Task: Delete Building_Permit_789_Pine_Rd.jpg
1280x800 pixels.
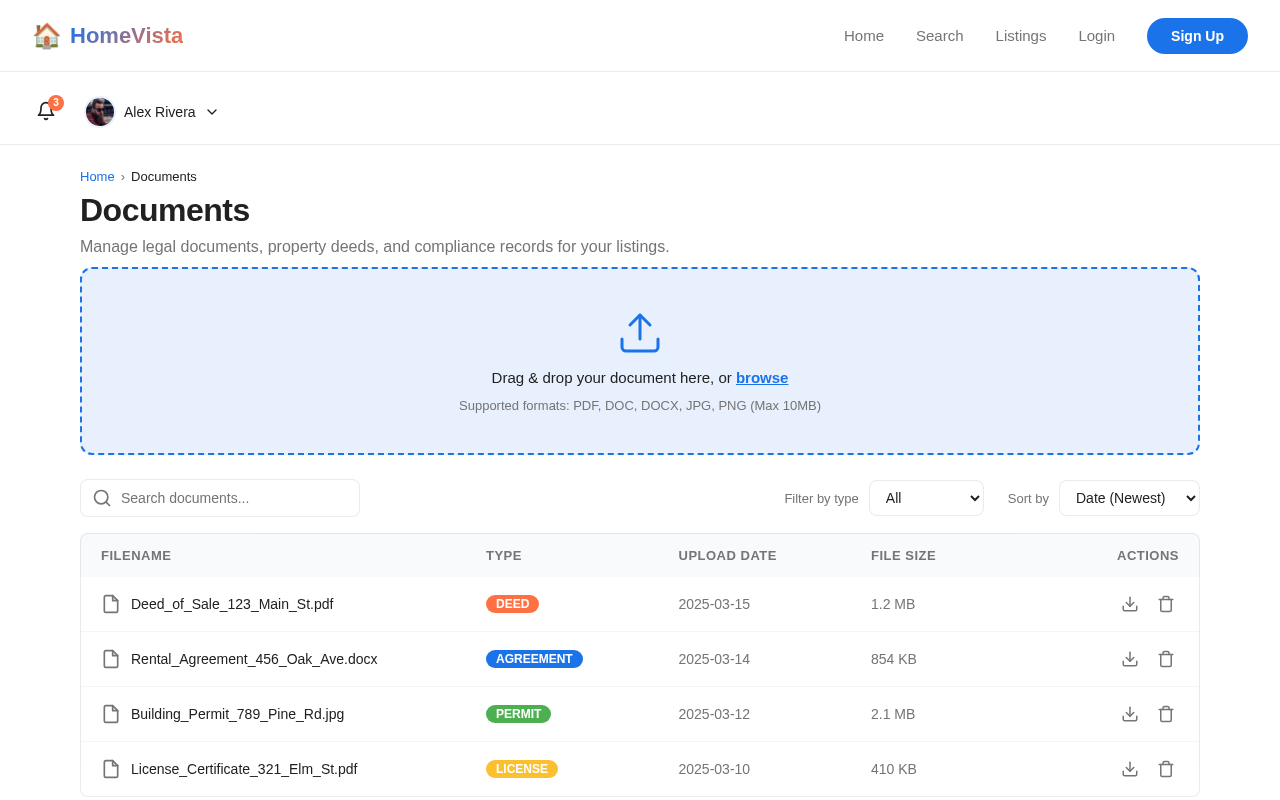Action: click(1166, 714)
